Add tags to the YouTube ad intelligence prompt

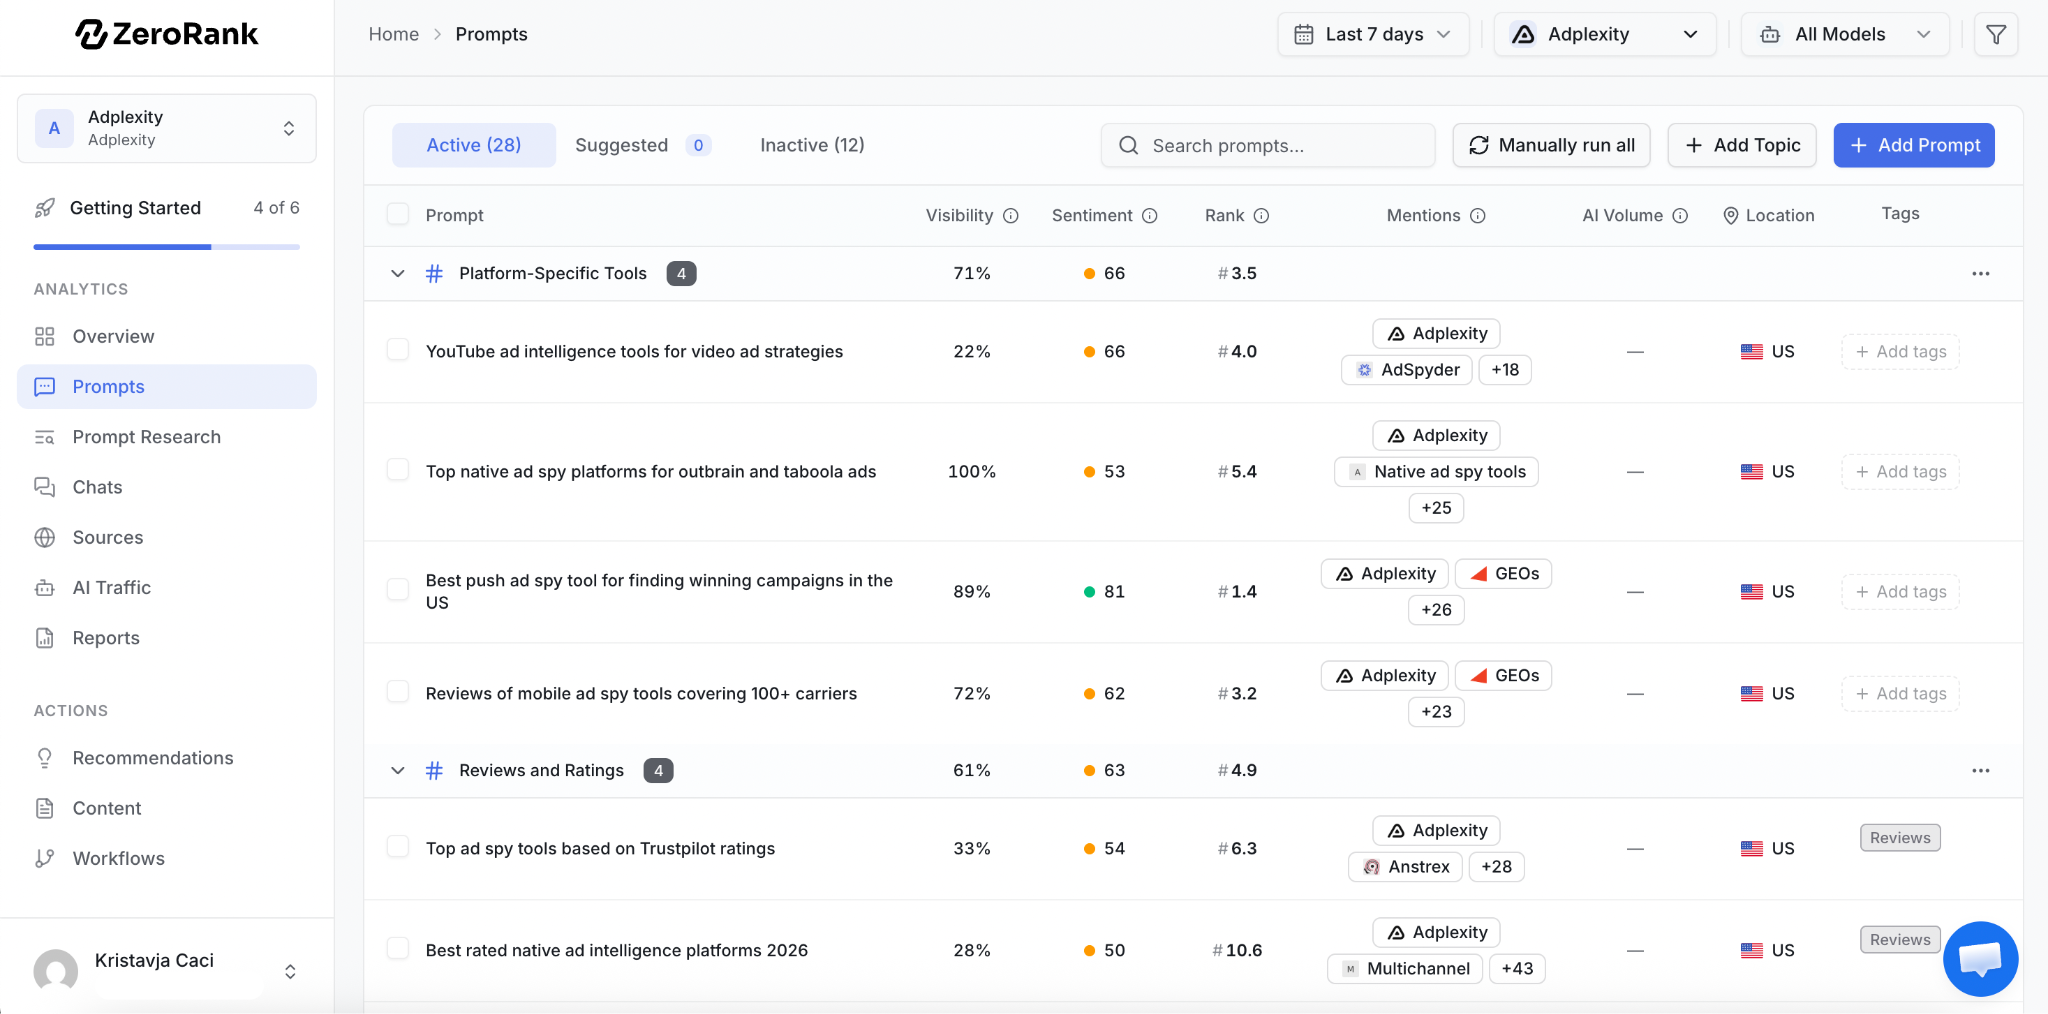pyautogui.click(x=1900, y=352)
